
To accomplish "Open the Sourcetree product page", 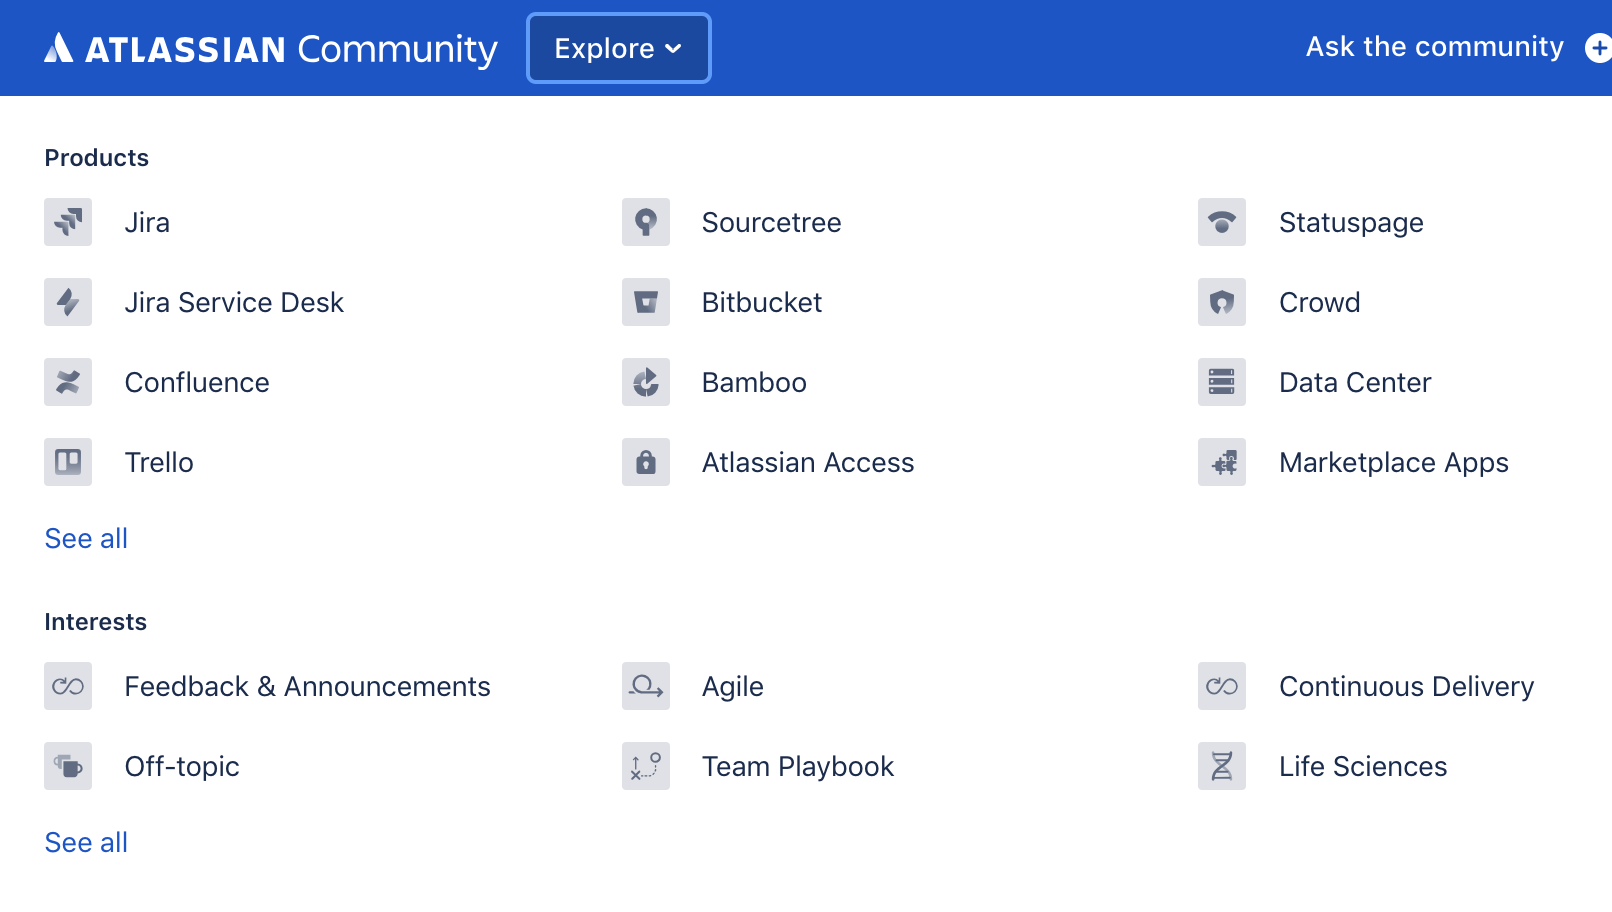I will [771, 222].
